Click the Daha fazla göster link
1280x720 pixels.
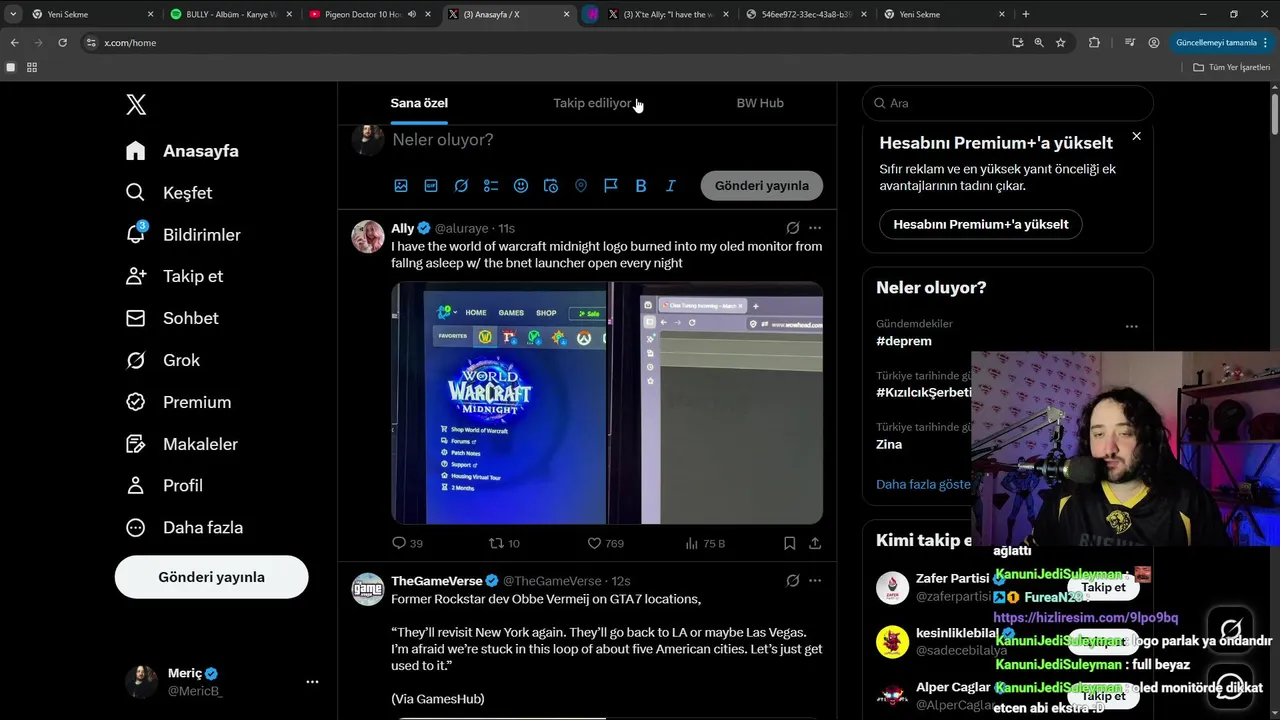(x=923, y=484)
